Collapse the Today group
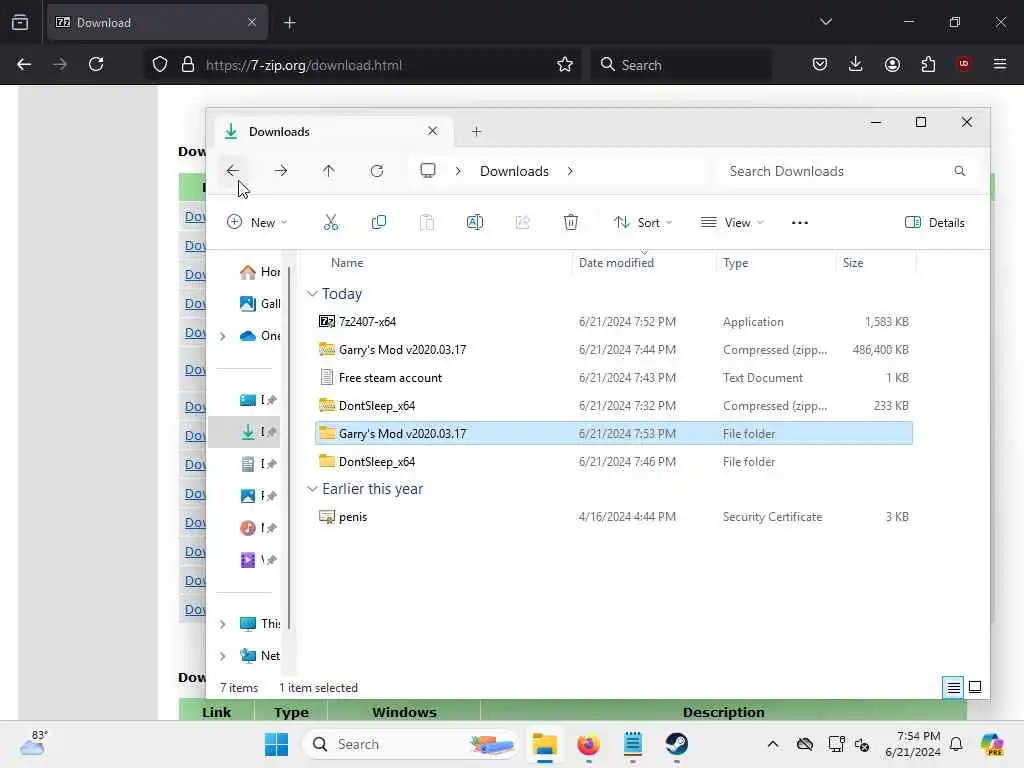The height and width of the screenshot is (768, 1024). pos(312,294)
